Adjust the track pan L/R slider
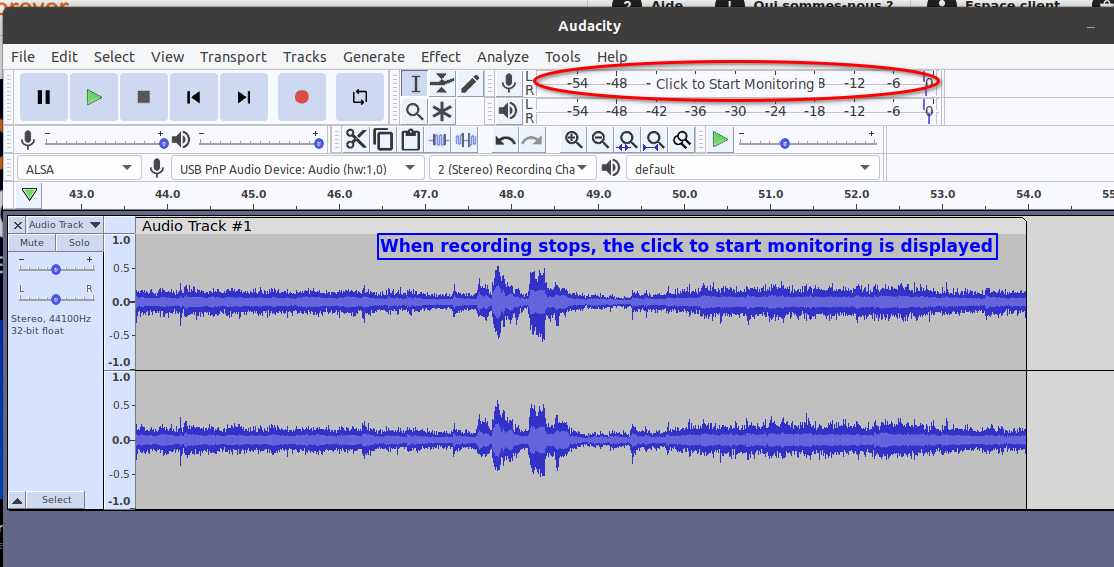 (x=55, y=297)
